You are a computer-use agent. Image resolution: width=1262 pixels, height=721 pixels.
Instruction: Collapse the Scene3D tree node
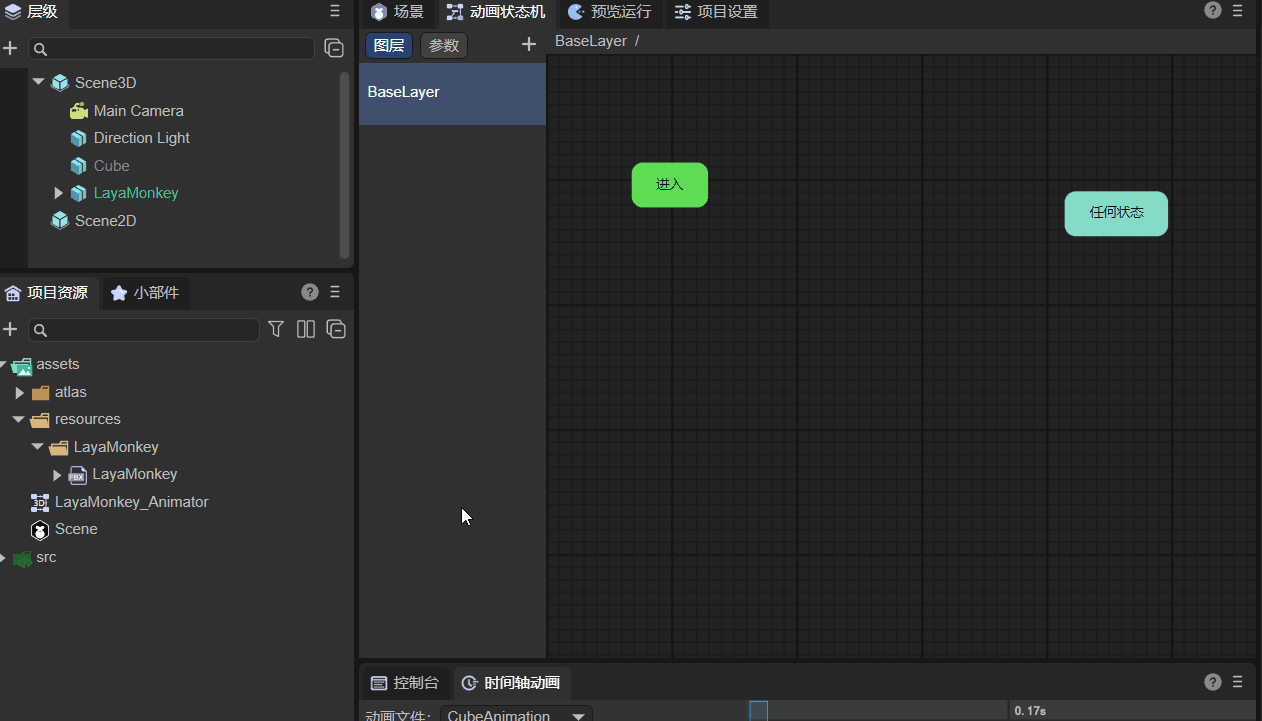tap(38, 82)
